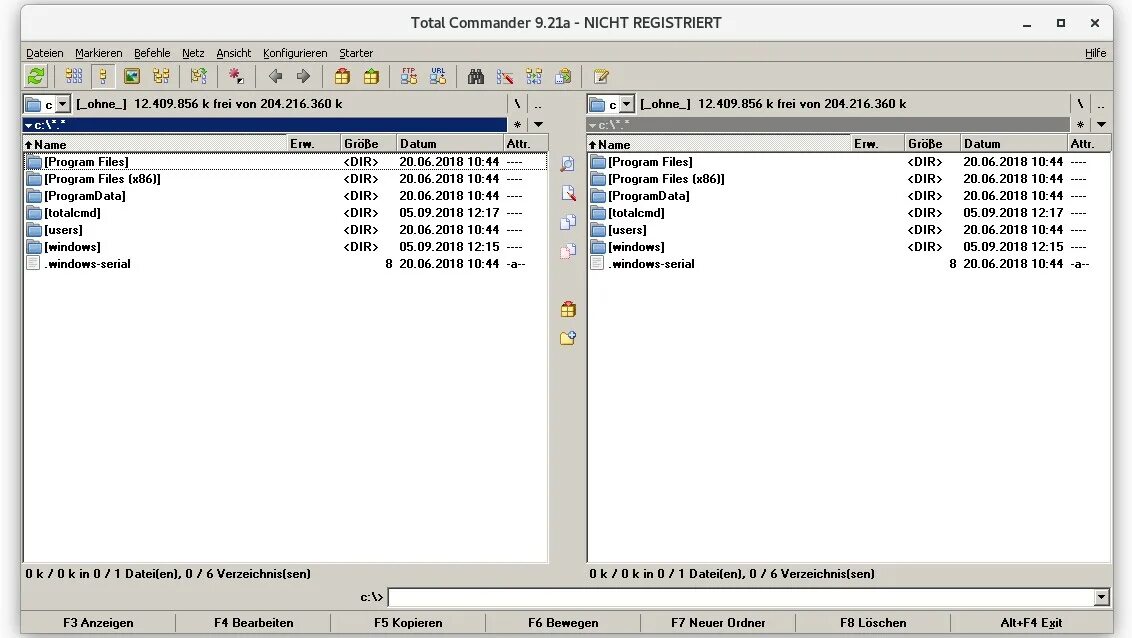
Task: Click the edit file pencil icon in middle bar
Action: click(568, 193)
